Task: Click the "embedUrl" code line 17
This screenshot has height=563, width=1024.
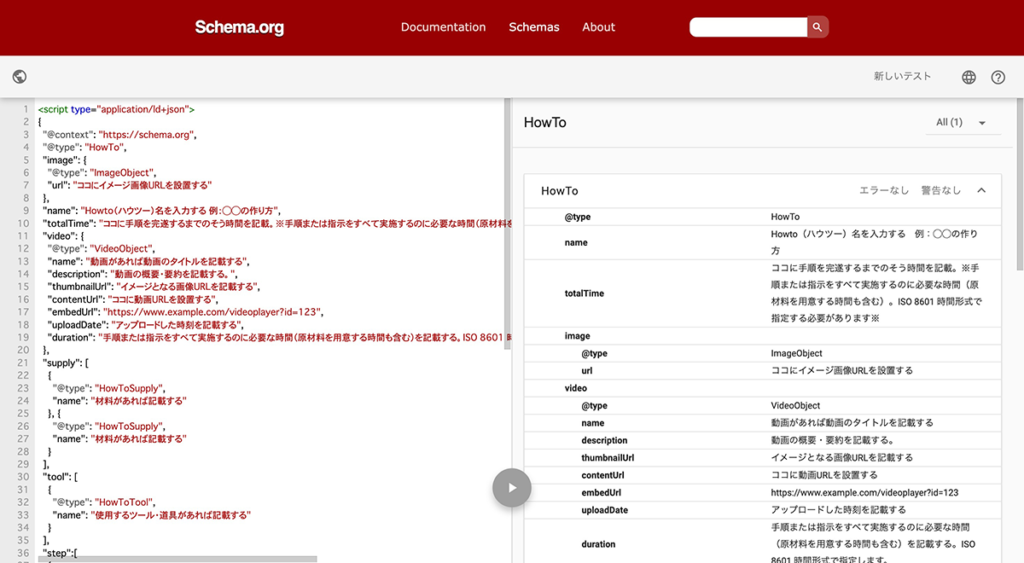Action: pyautogui.click(x=185, y=312)
